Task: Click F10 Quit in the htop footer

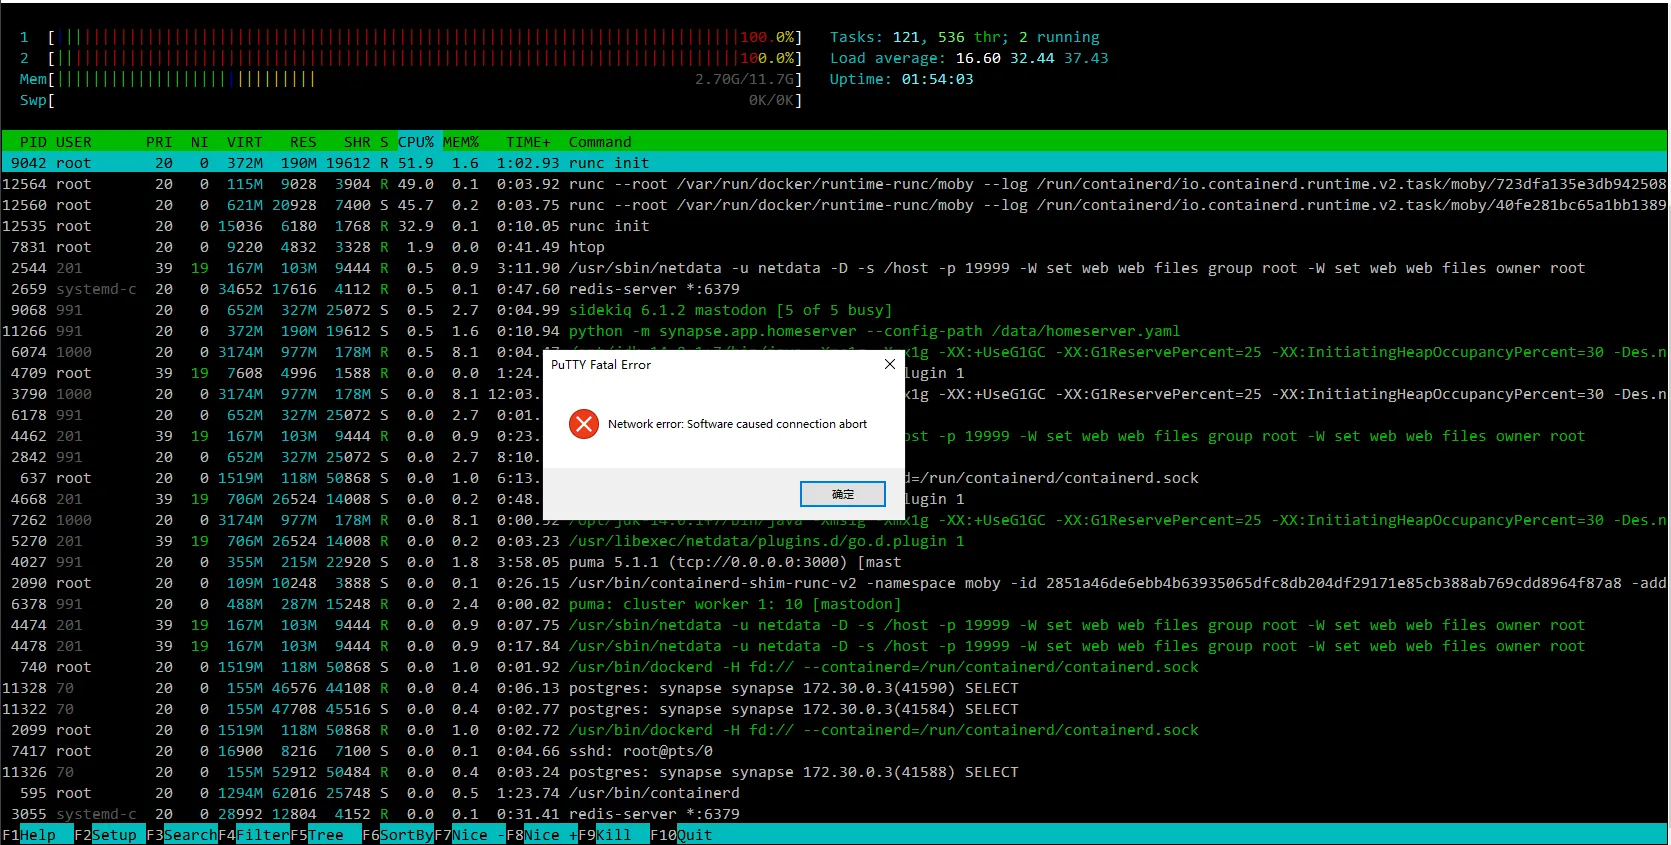Action: [x=681, y=835]
